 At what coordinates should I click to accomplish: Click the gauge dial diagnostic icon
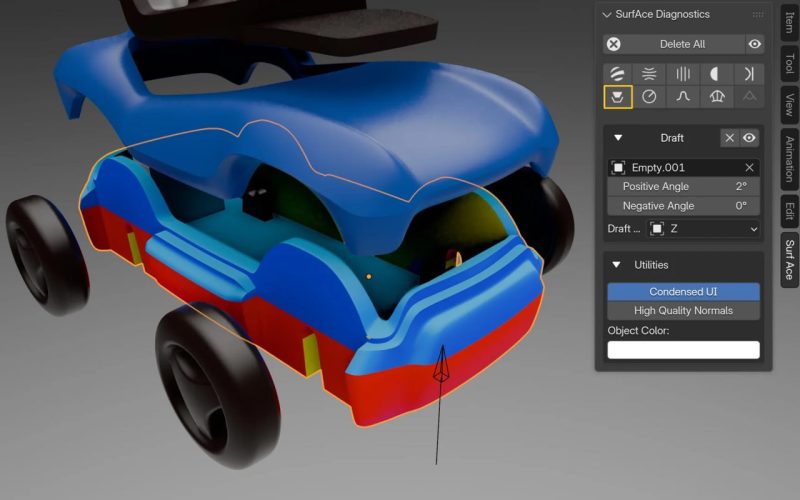(x=650, y=97)
